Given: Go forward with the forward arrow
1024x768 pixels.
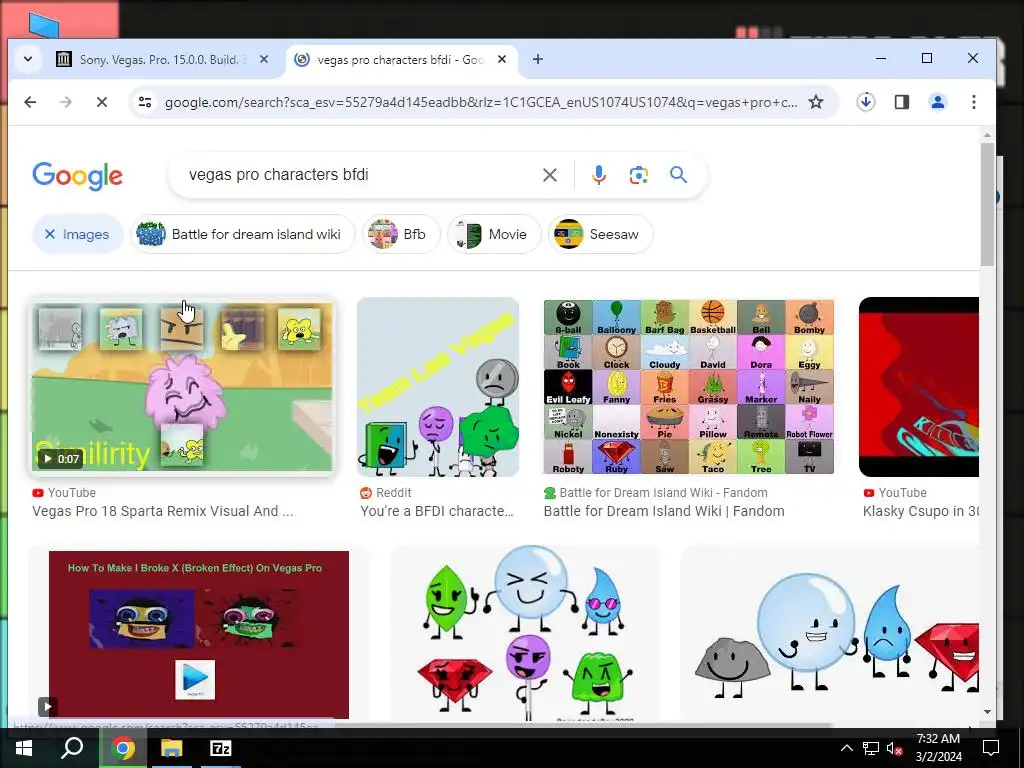Looking at the screenshot, I should [65, 102].
